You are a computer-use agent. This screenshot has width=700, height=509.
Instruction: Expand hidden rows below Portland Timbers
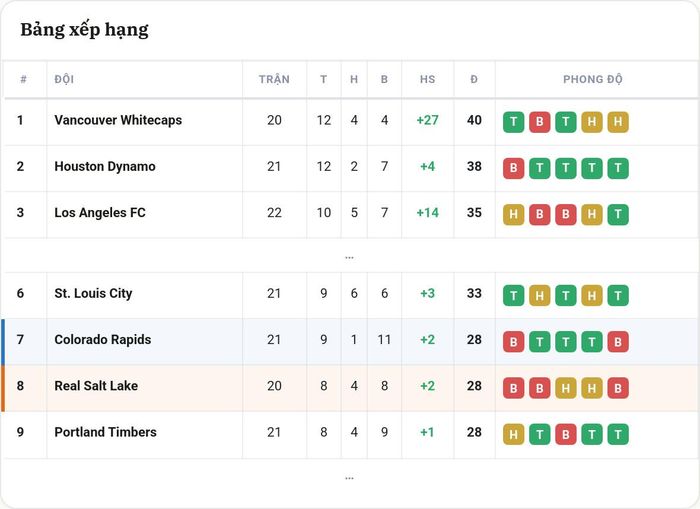[350, 478]
